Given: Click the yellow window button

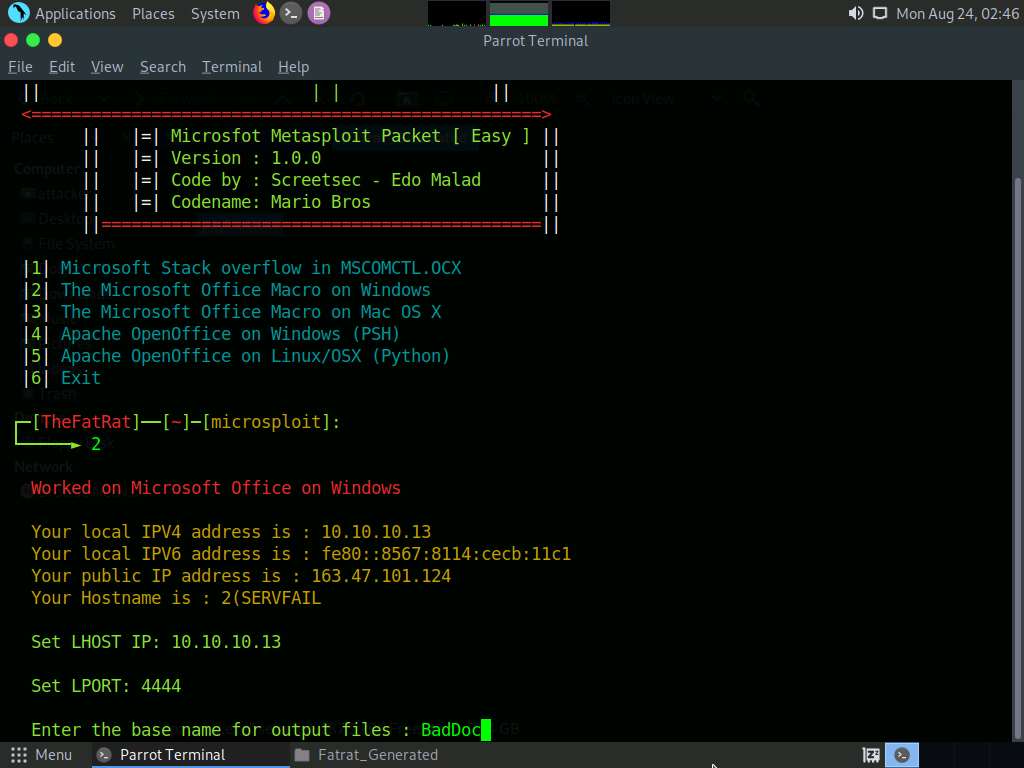Looking at the screenshot, I should (x=55, y=40).
